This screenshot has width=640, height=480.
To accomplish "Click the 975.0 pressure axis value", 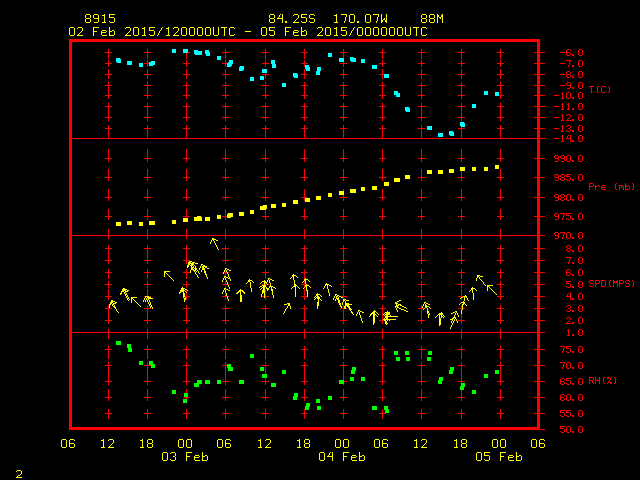I will 569,217.
